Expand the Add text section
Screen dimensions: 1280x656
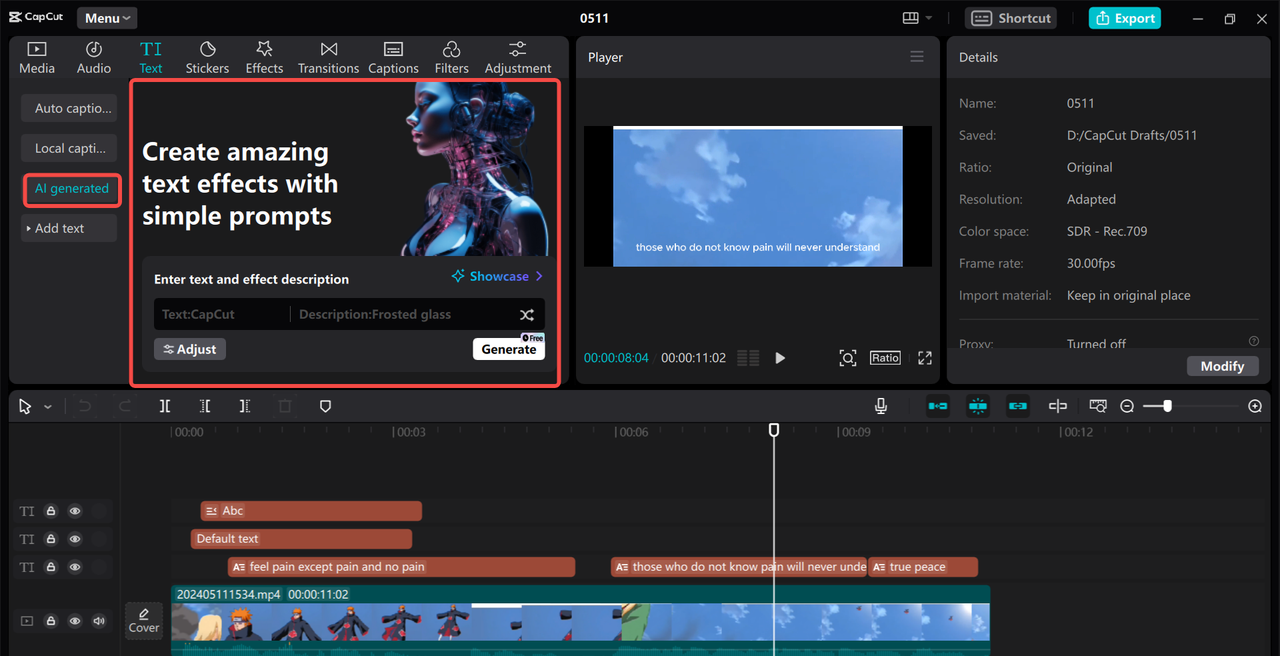70,228
